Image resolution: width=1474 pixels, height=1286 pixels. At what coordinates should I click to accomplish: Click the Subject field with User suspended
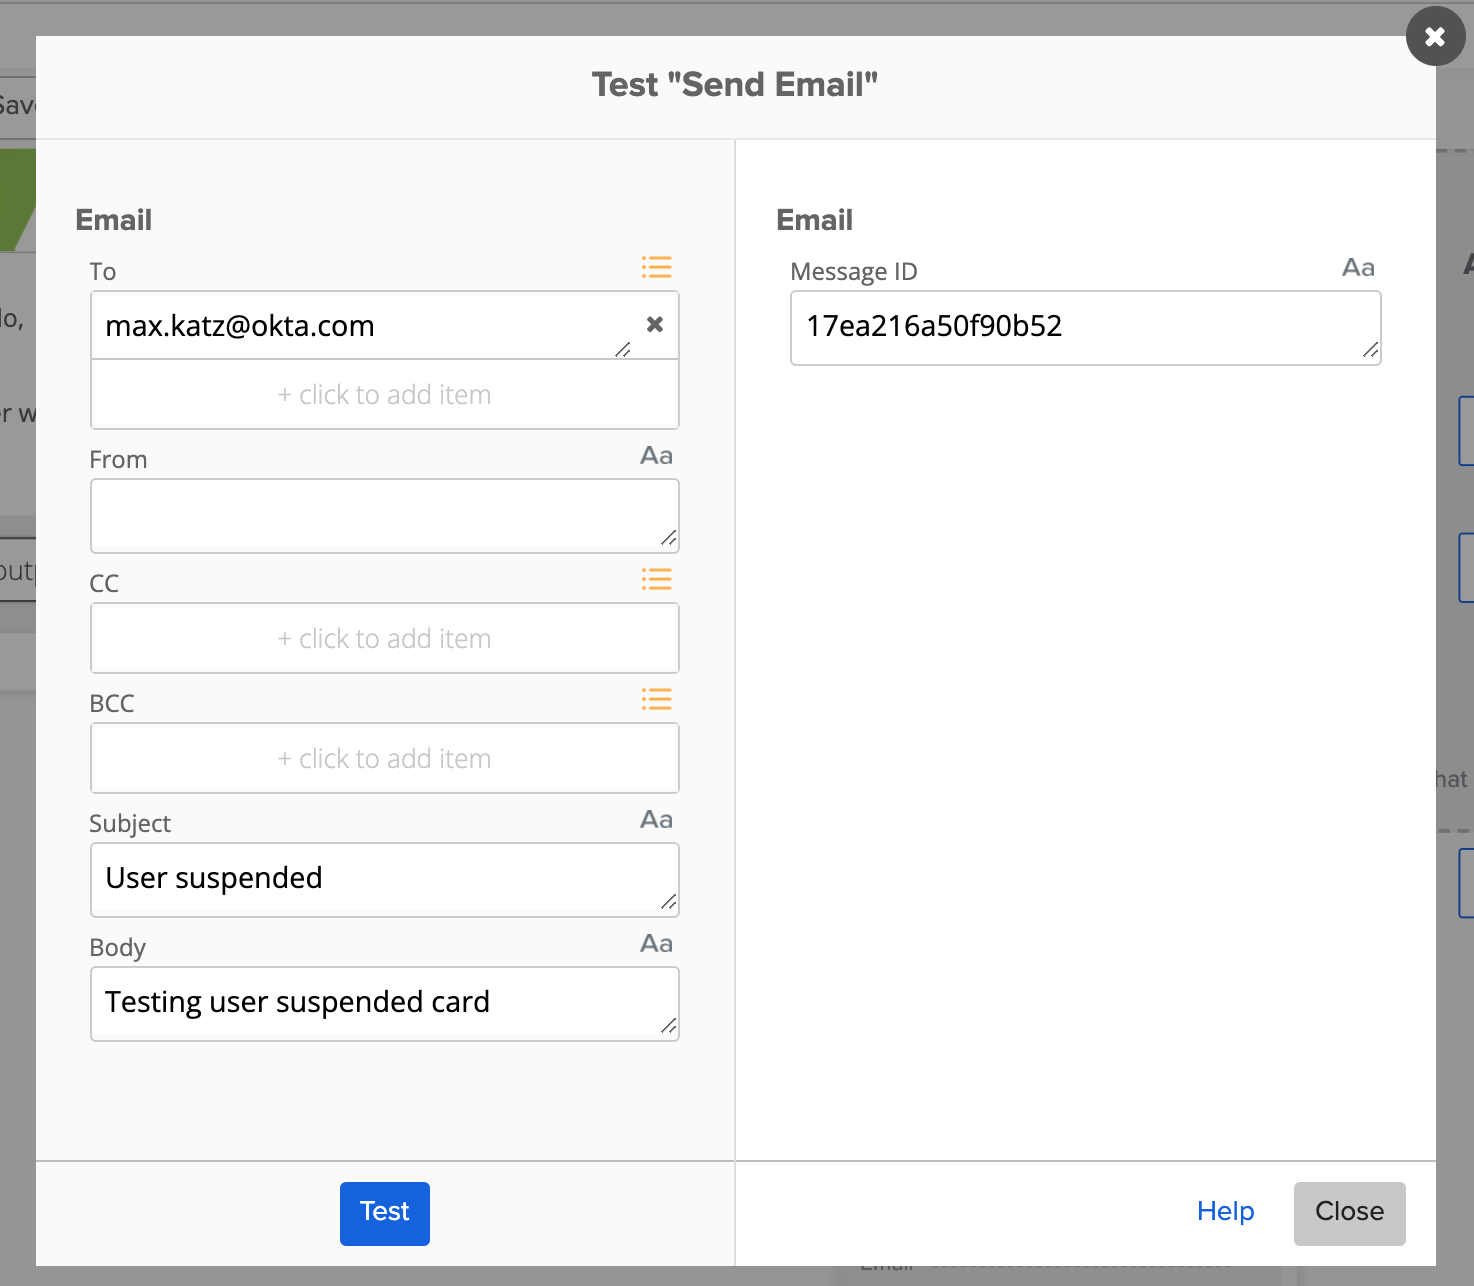(385, 880)
